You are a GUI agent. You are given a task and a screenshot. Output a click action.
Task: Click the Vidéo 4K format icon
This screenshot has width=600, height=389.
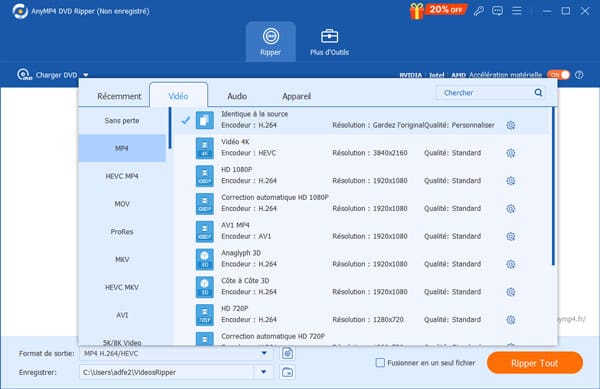[x=205, y=148]
